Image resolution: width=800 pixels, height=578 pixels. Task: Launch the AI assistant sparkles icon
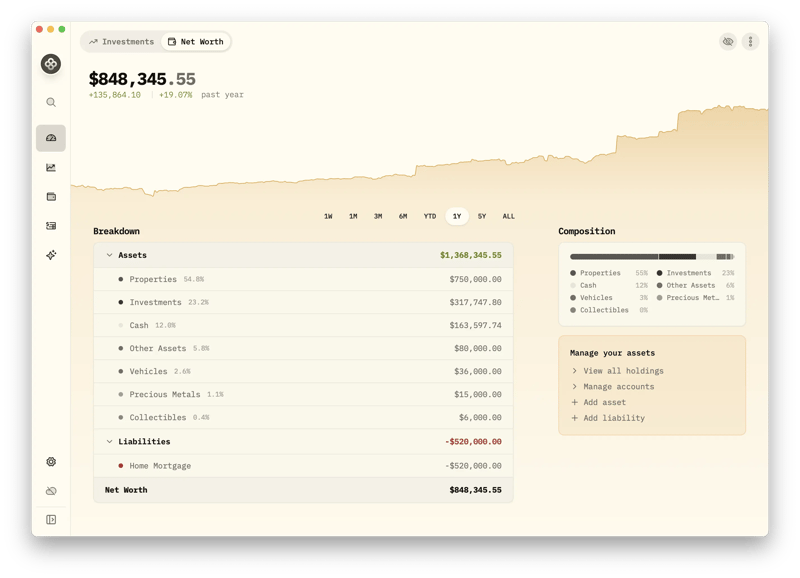(x=50, y=254)
